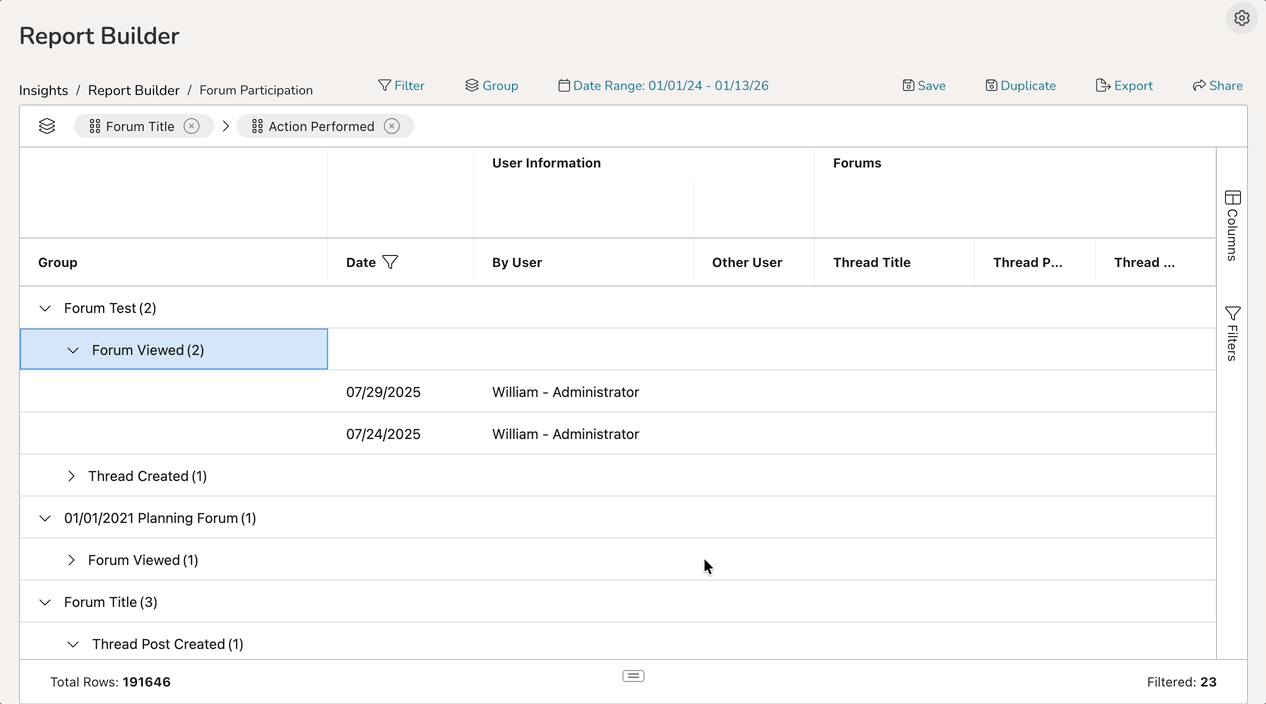Save the current report

pyautogui.click(x=923, y=86)
